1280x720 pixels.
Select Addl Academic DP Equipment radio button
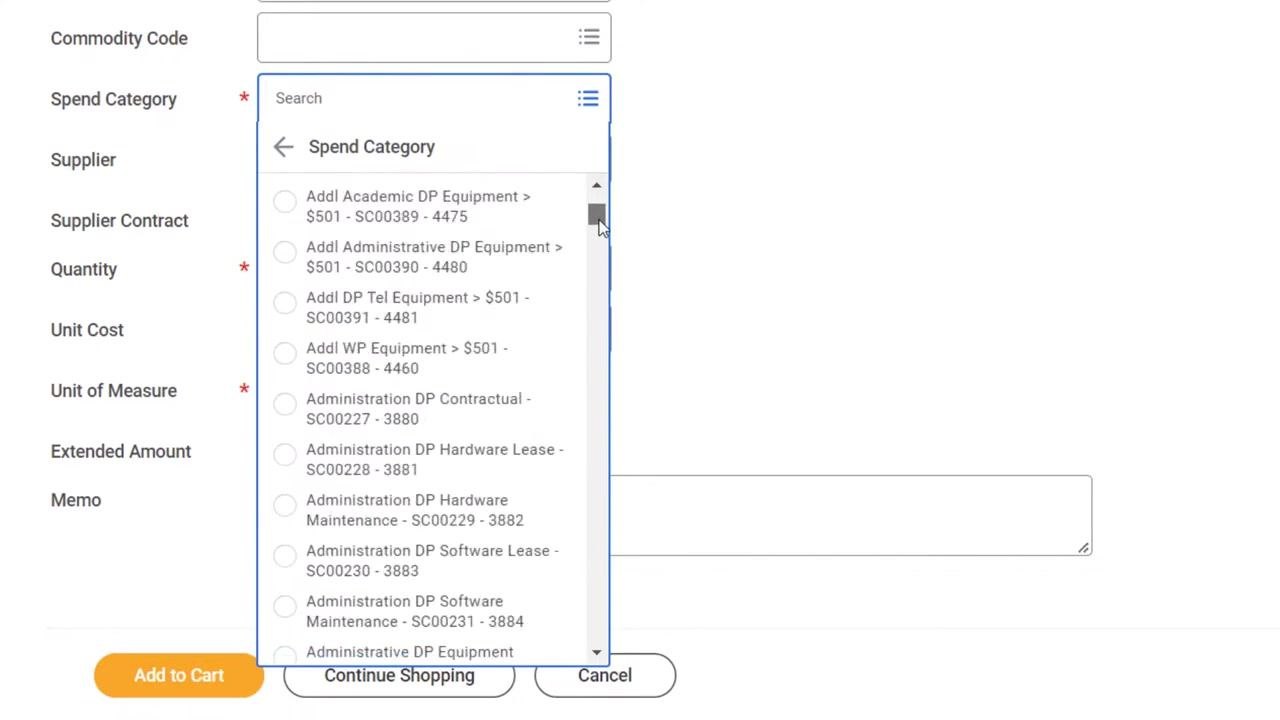(x=285, y=202)
